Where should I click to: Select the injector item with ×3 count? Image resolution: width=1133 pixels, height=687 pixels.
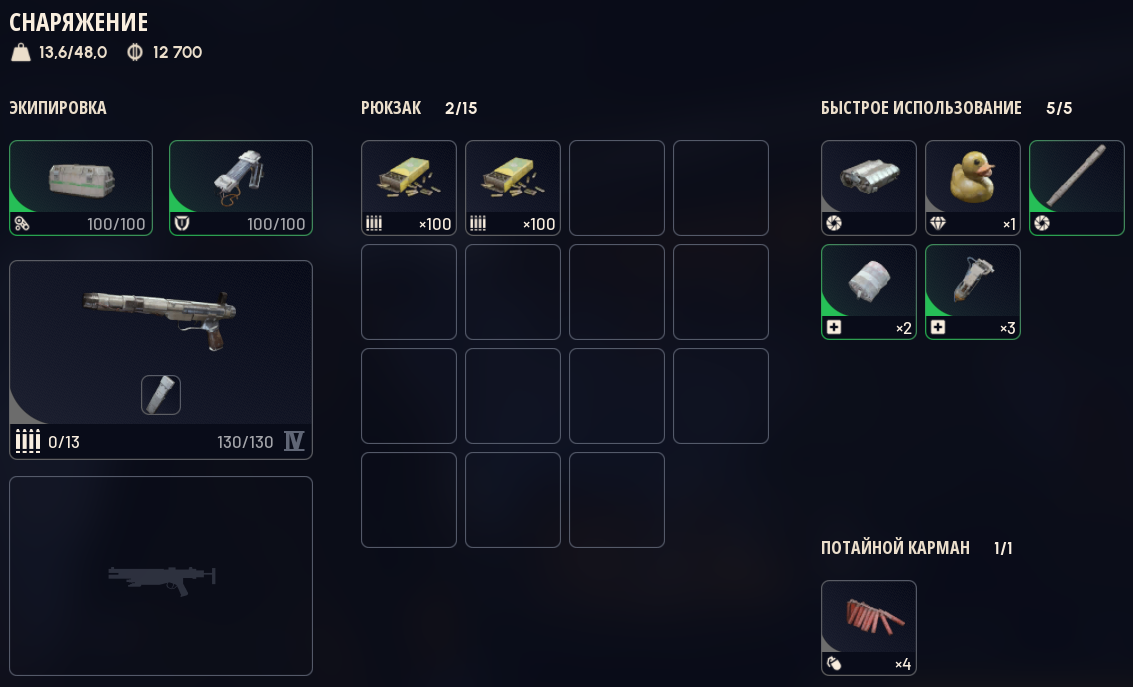(x=973, y=292)
